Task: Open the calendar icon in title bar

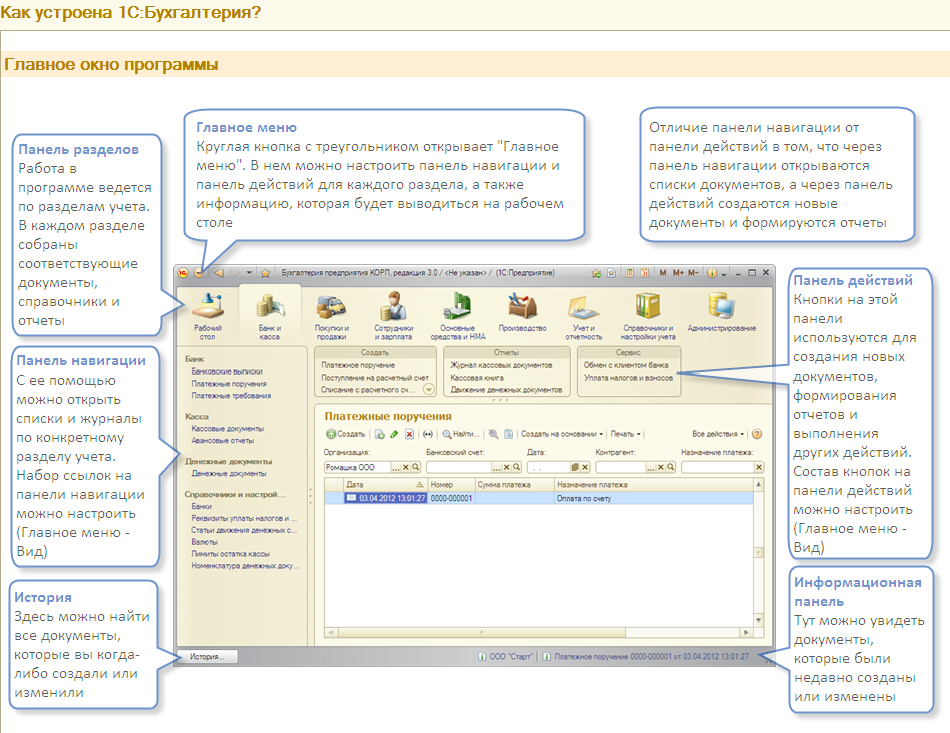Action: click(x=645, y=273)
